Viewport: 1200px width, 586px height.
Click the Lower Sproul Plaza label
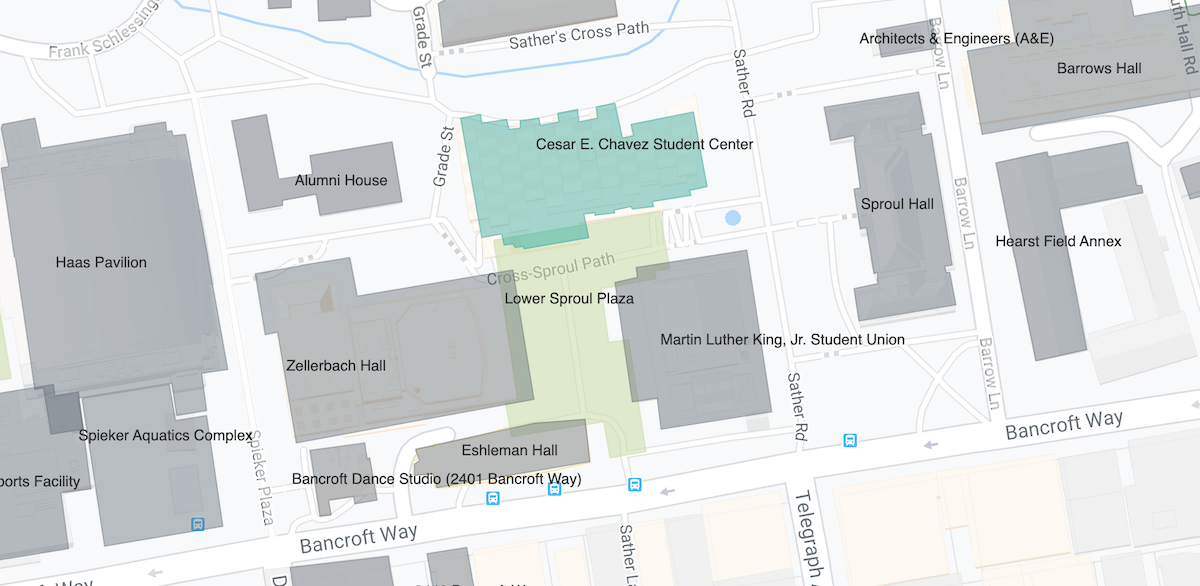tap(569, 299)
